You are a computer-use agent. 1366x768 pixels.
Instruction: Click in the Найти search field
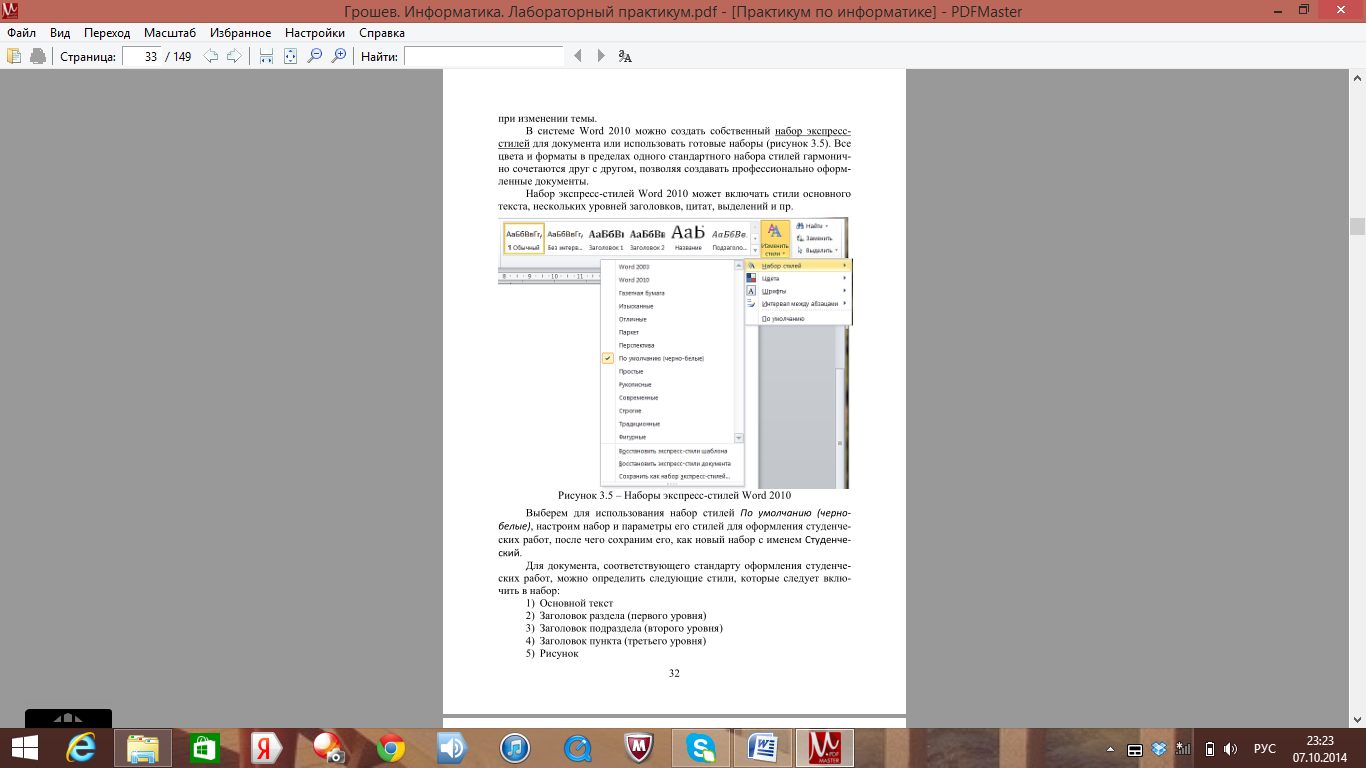click(x=484, y=56)
